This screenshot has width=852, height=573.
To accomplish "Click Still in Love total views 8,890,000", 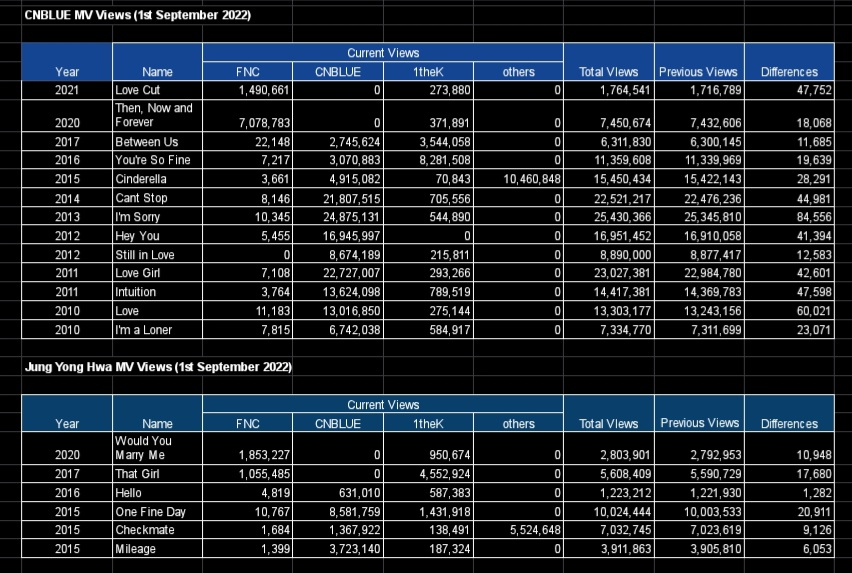I will [609, 255].
